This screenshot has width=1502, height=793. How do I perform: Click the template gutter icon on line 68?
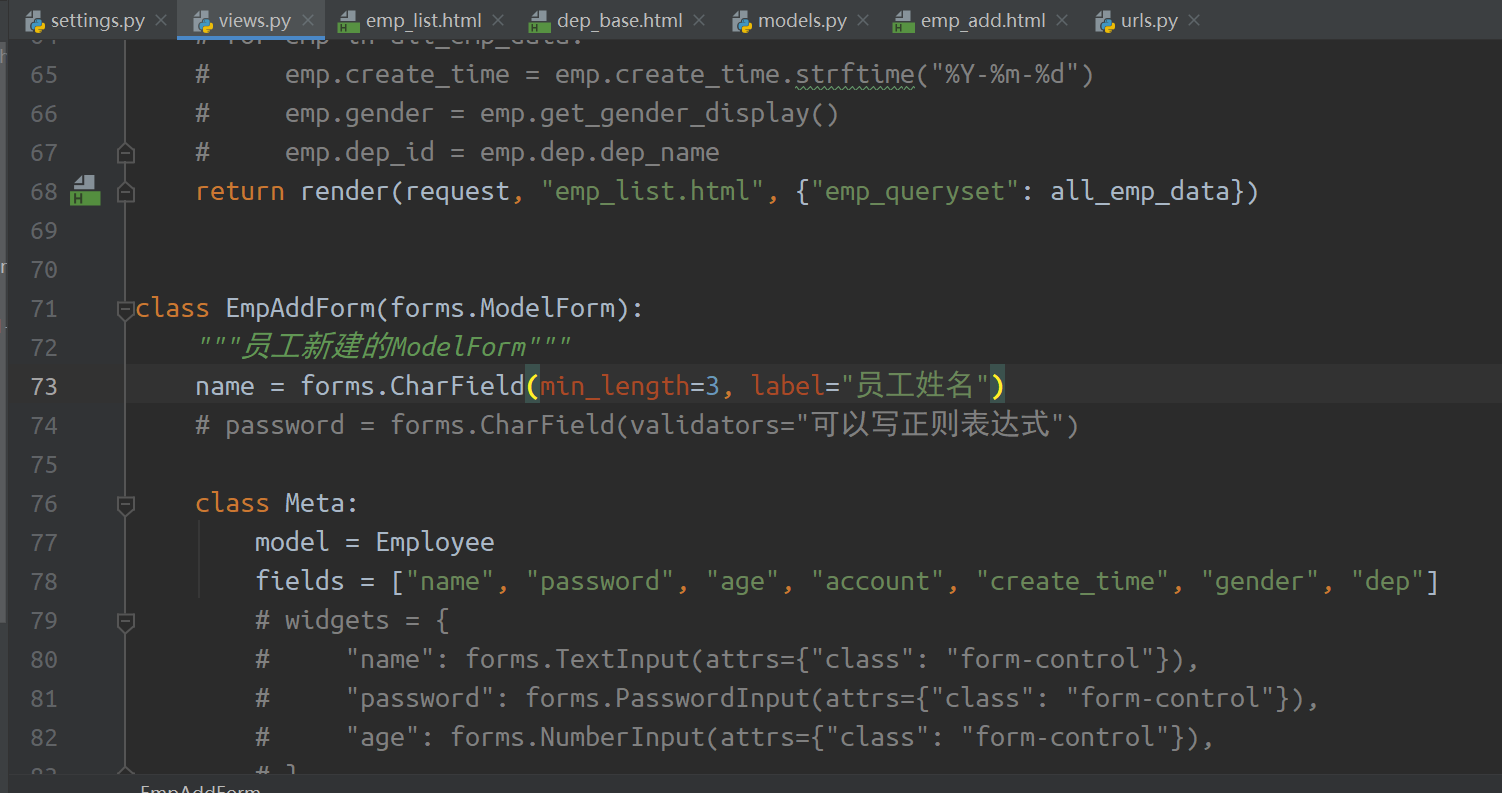coord(84,191)
